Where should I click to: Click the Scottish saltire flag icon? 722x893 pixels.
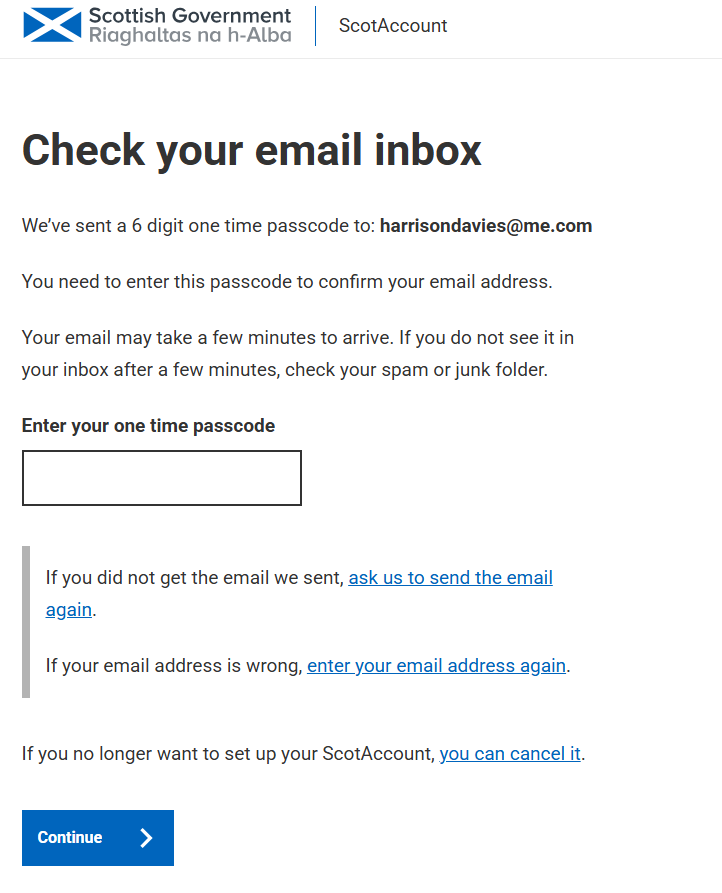tap(52, 25)
